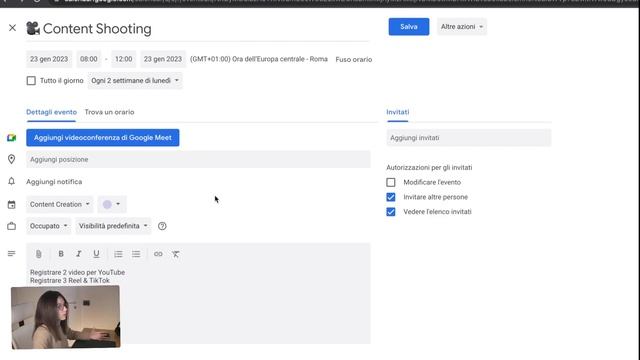Uncheck Vedere l'elenco invitati

(391, 211)
